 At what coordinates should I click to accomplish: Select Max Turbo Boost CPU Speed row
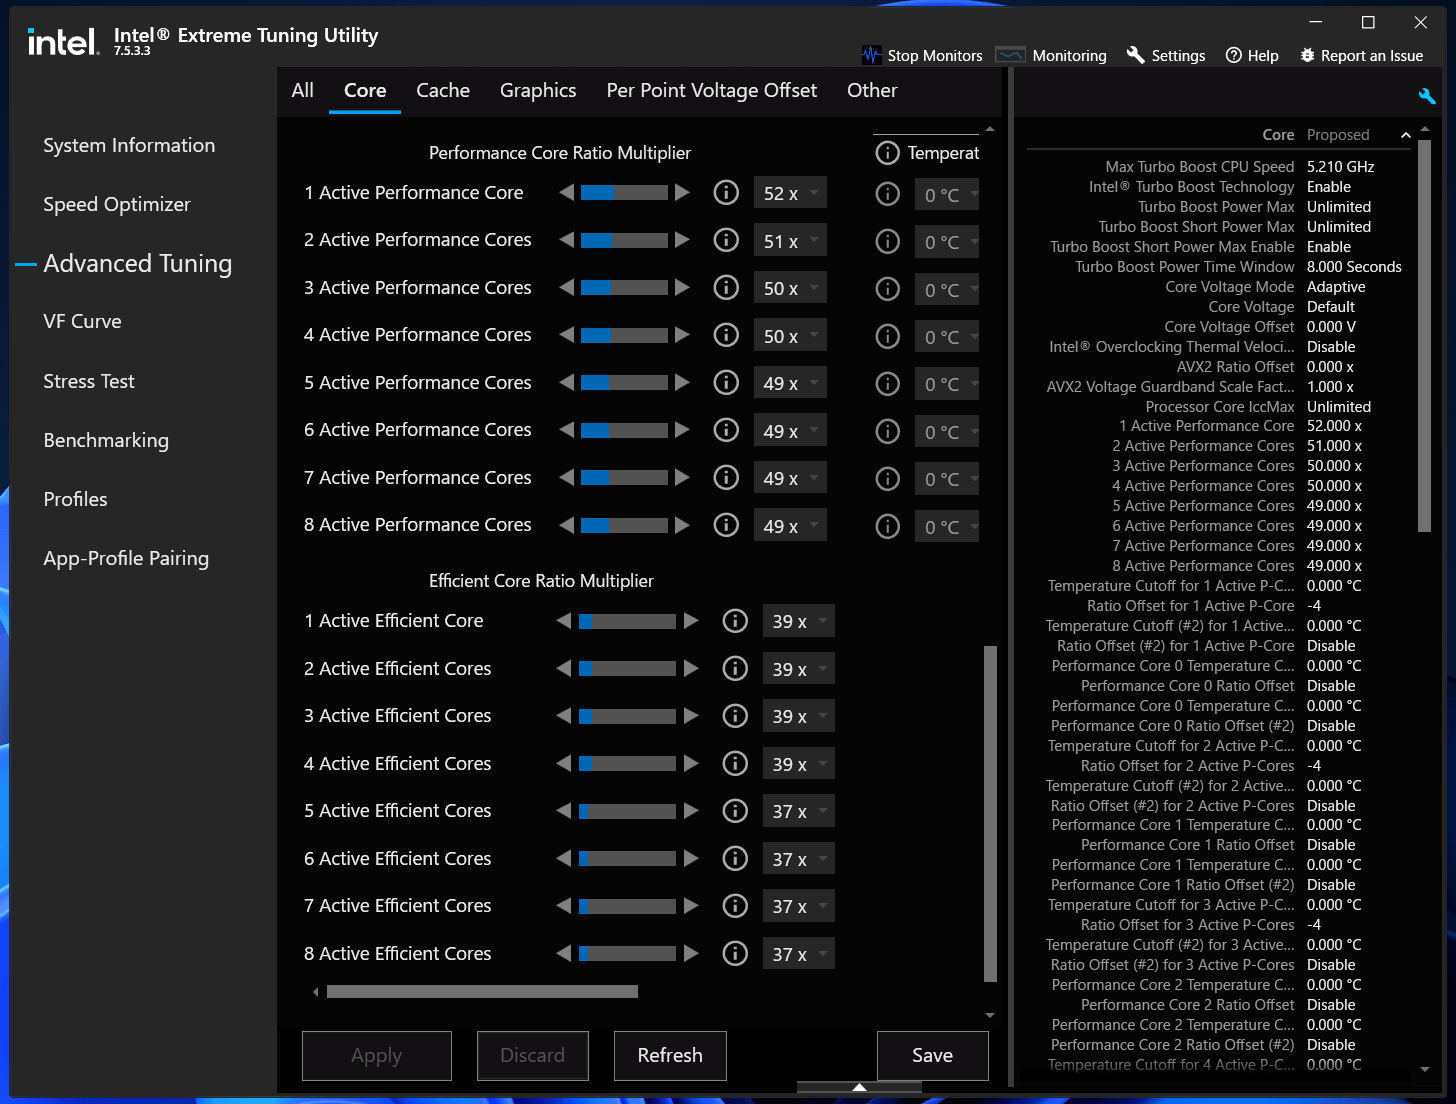click(1220, 167)
